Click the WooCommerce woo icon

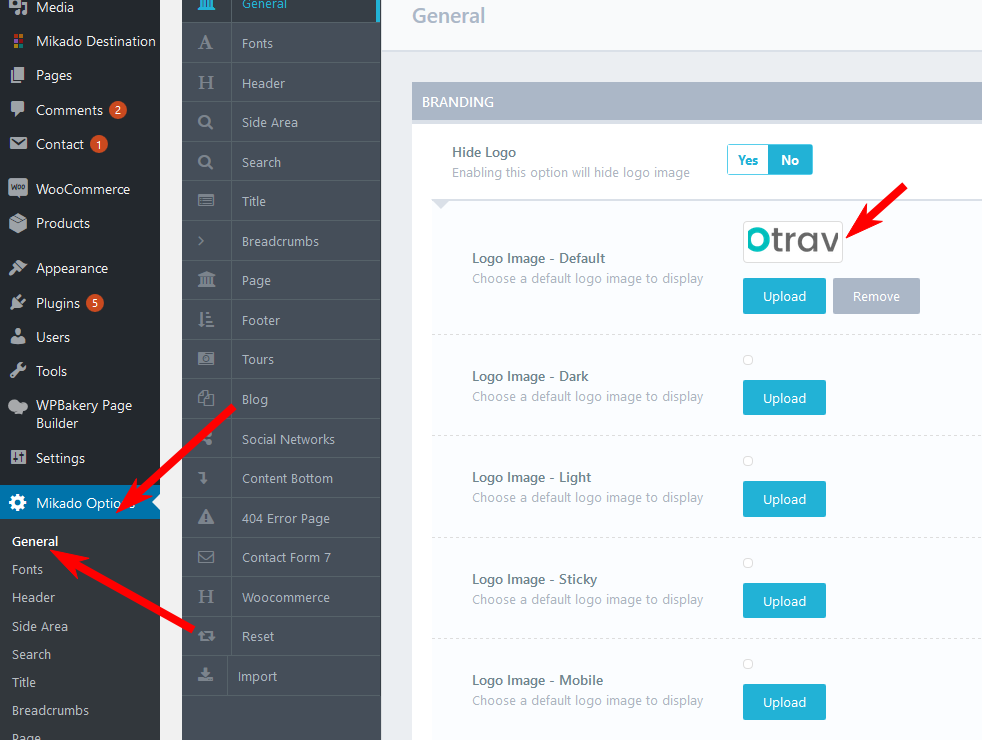(x=18, y=188)
